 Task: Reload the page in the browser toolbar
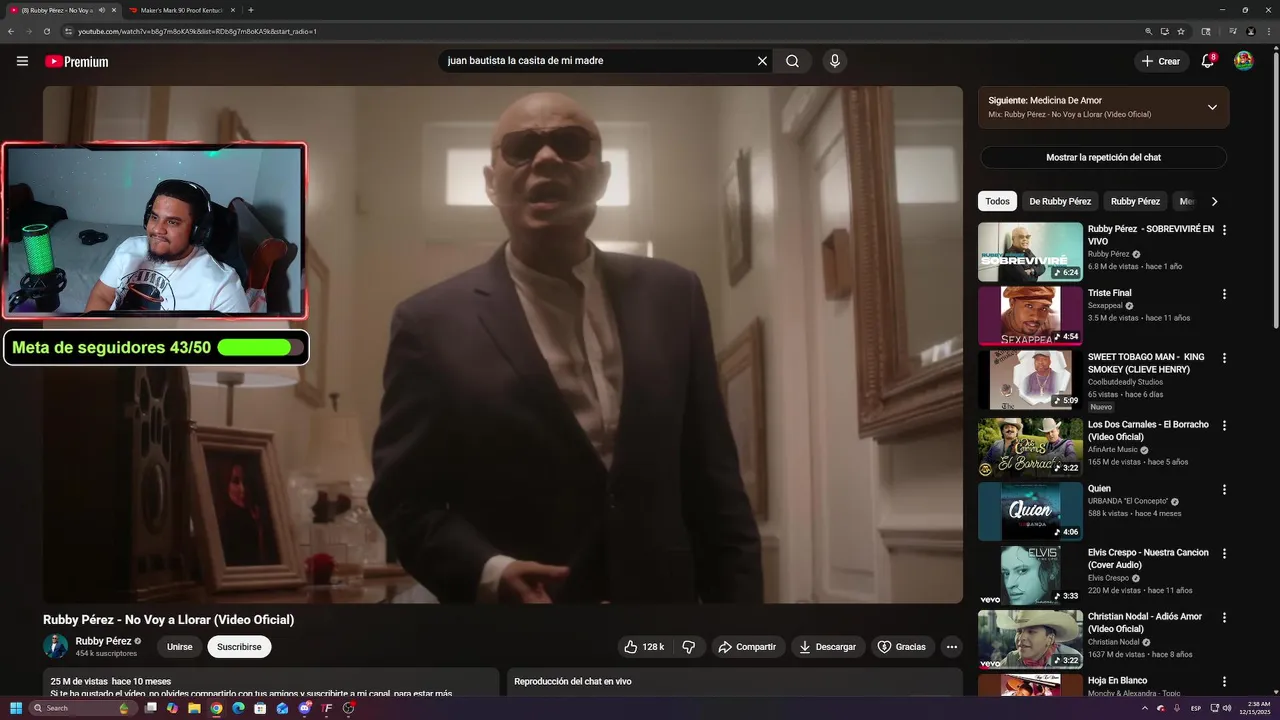46,31
